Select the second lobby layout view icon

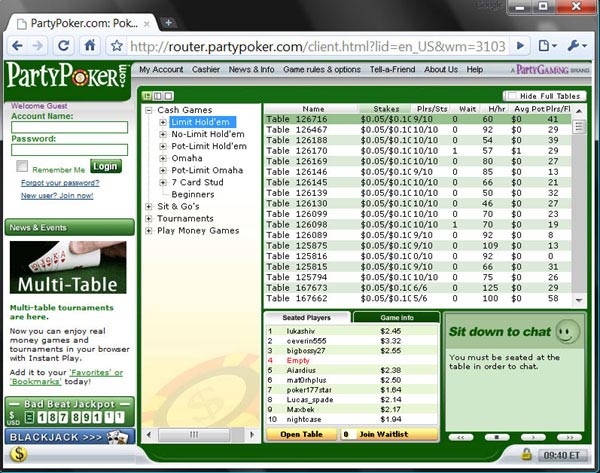(x=158, y=96)
